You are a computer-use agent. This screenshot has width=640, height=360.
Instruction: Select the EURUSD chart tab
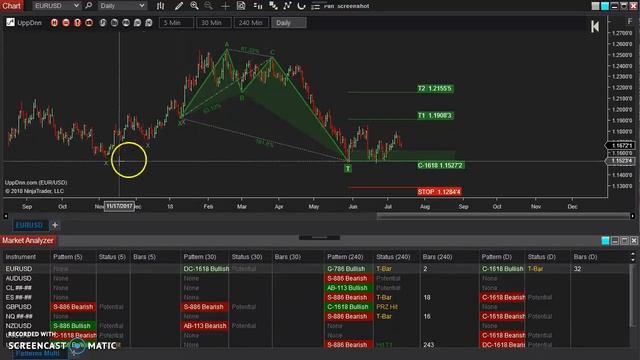29,225
